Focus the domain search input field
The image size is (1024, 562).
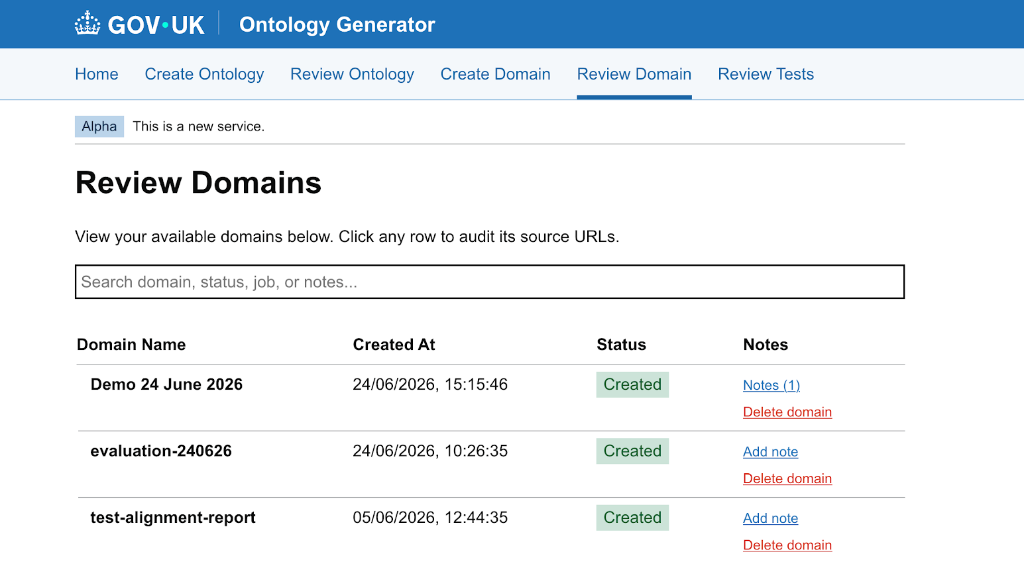coord(490,282)
